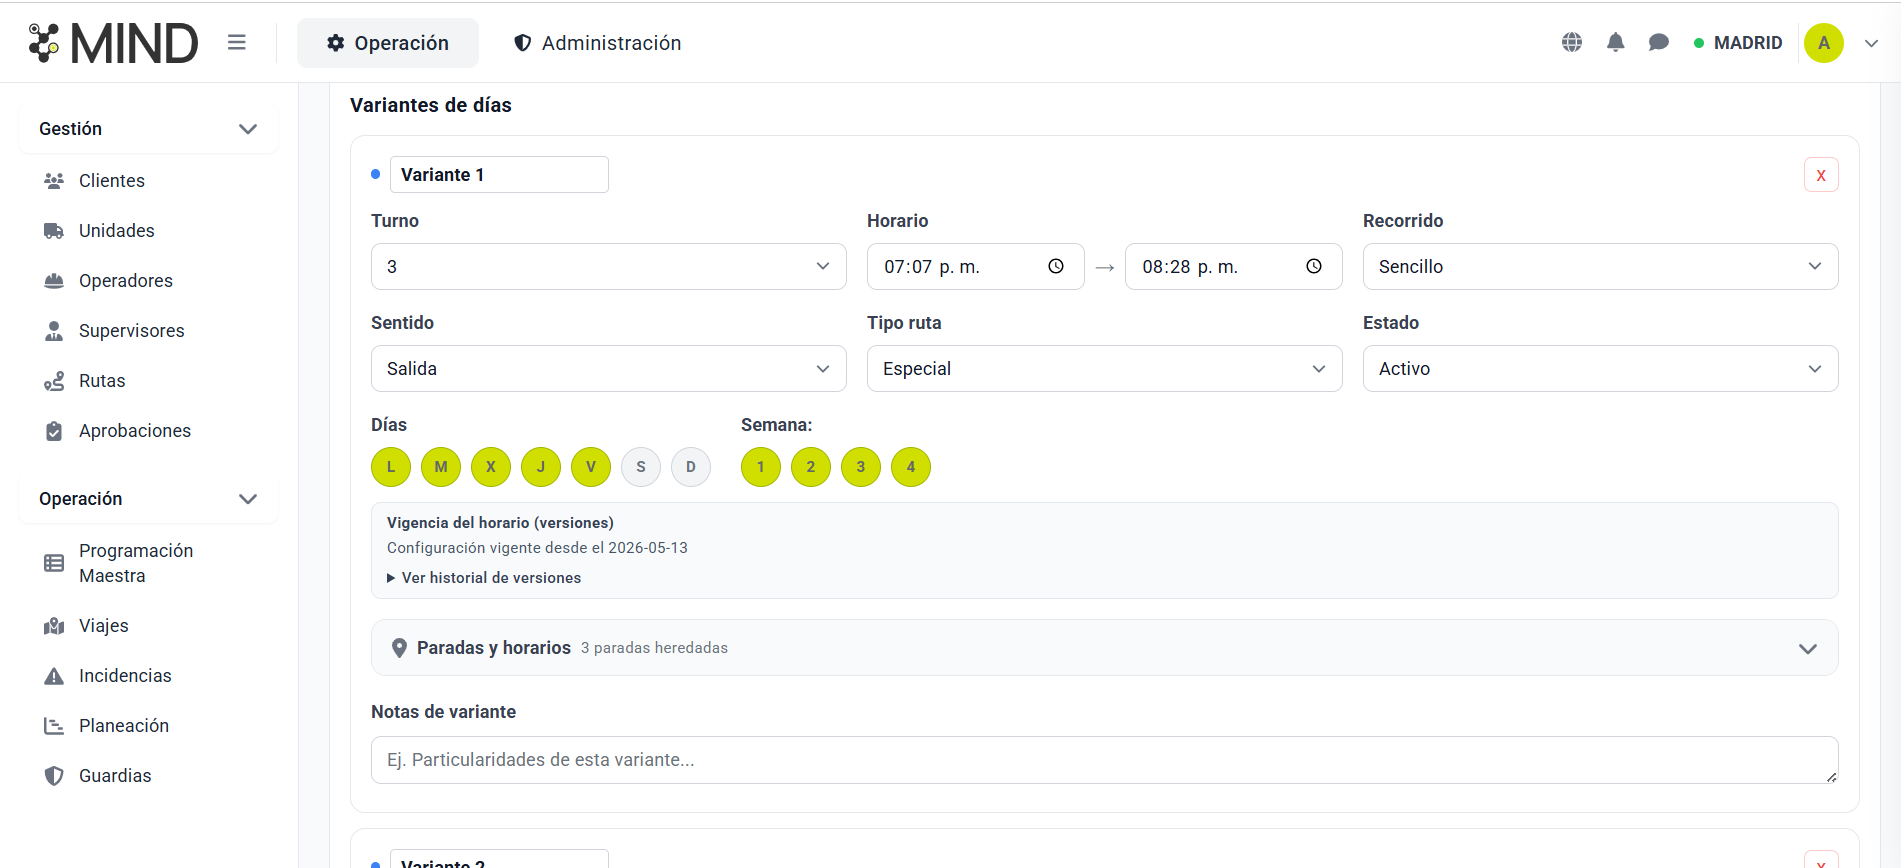Click the Notas de variante text area
The width and height of the screenshot is (1901, 868).
pos(1104,760)
